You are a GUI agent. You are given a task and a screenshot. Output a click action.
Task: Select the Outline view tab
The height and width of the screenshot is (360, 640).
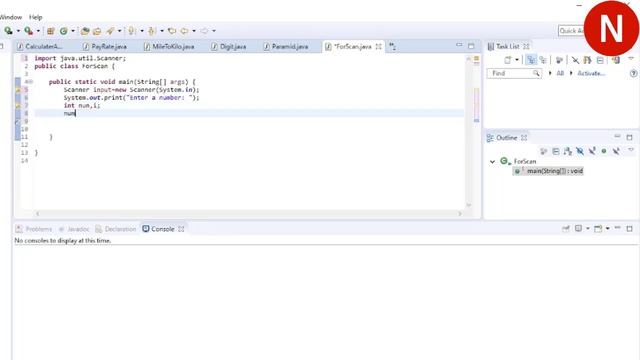507,138
